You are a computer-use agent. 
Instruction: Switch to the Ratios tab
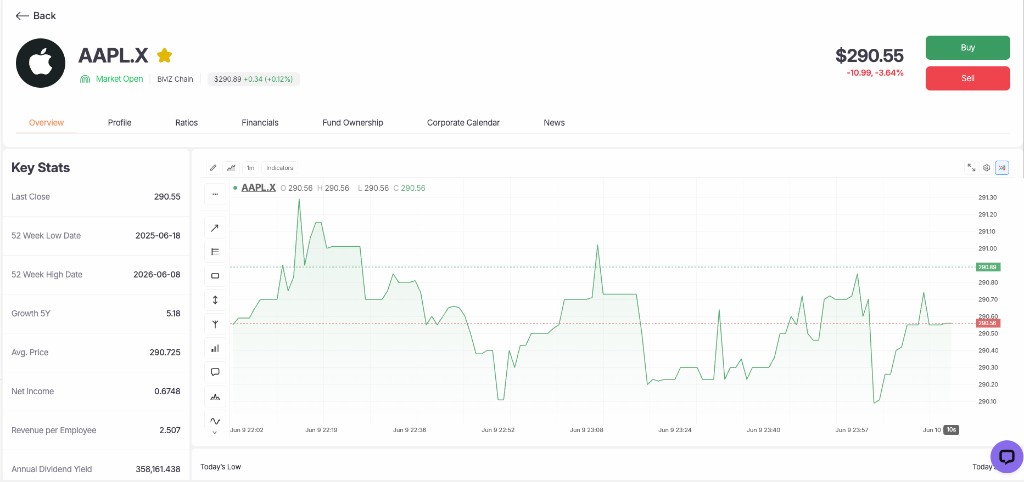[187, 123]
